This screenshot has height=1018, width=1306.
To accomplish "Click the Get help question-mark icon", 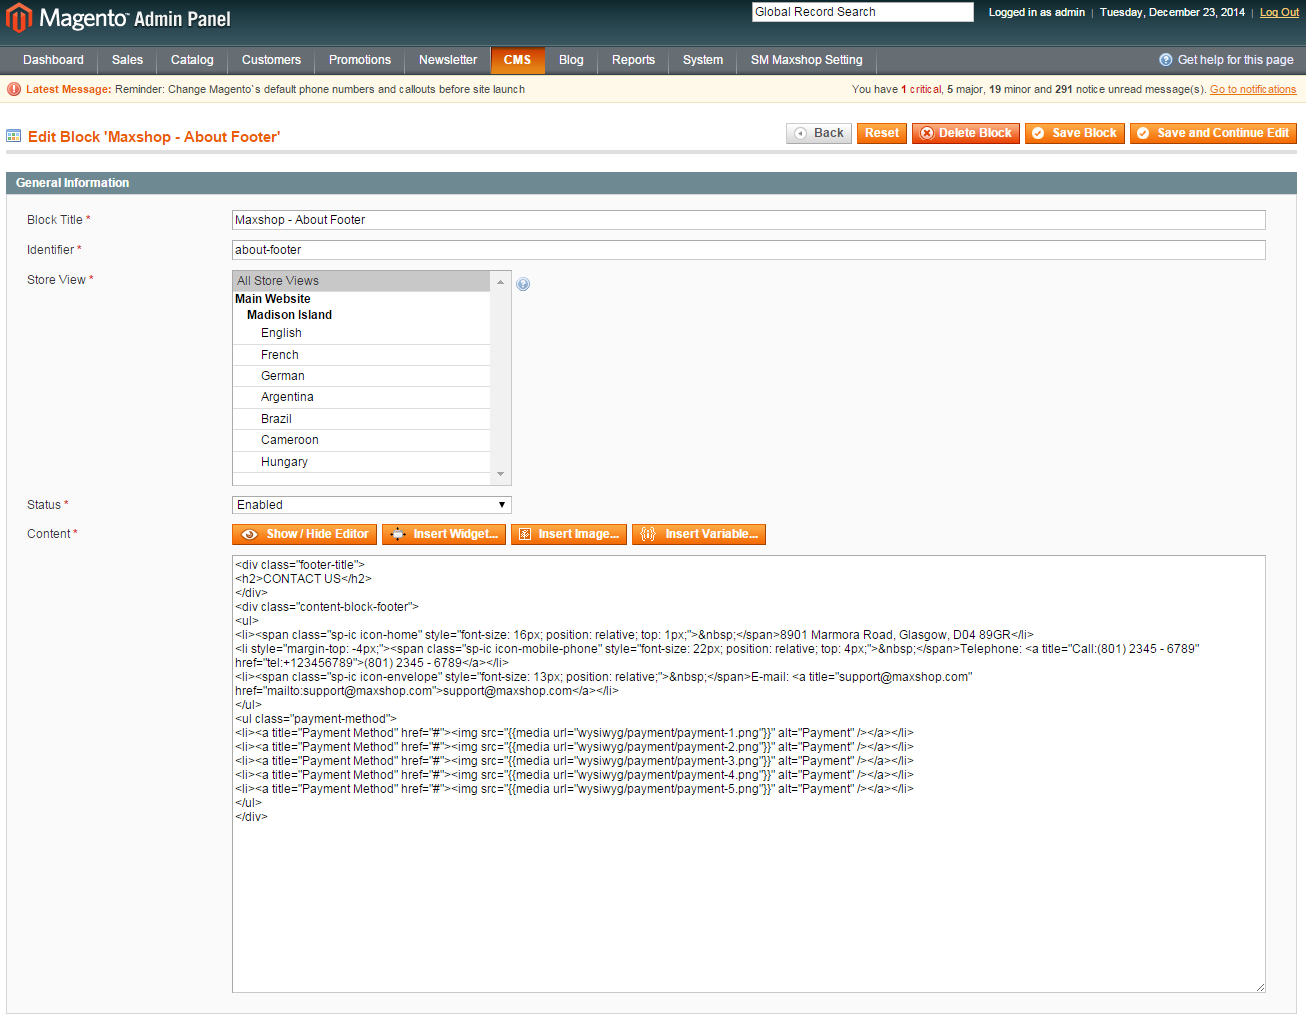I will click(x=1165, y=60).
